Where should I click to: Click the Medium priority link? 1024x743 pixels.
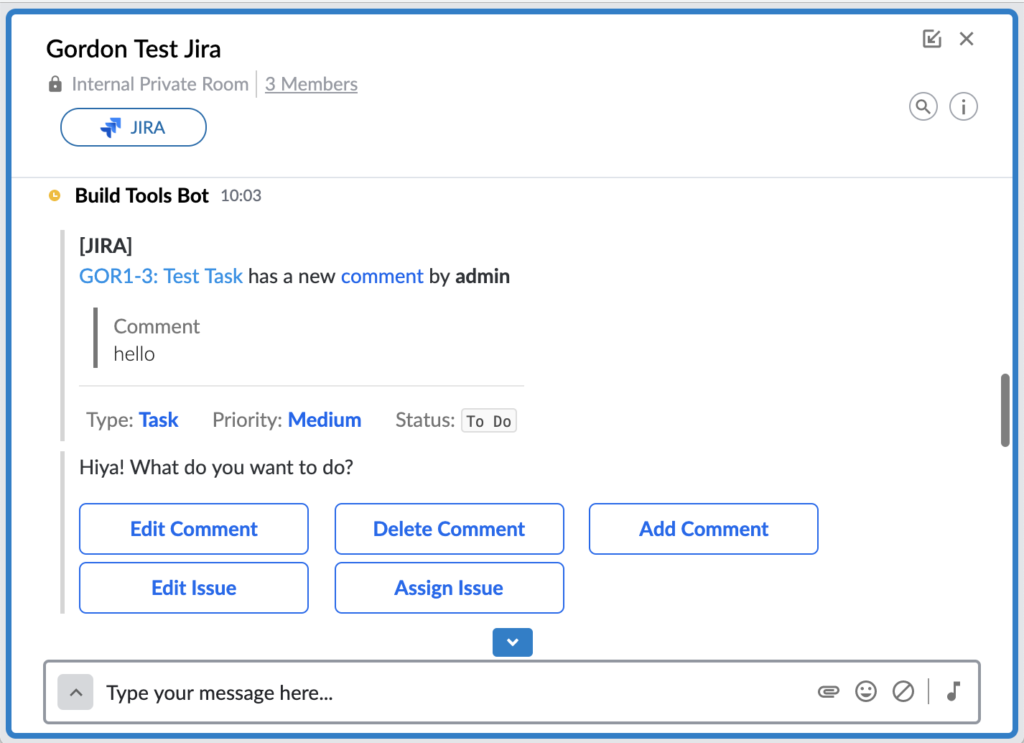[x=324, y=419]
